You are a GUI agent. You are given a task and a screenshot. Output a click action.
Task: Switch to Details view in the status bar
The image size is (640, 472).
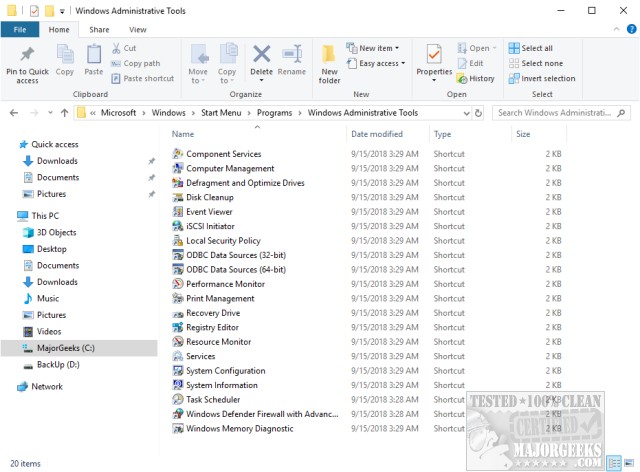click(613, 463)
